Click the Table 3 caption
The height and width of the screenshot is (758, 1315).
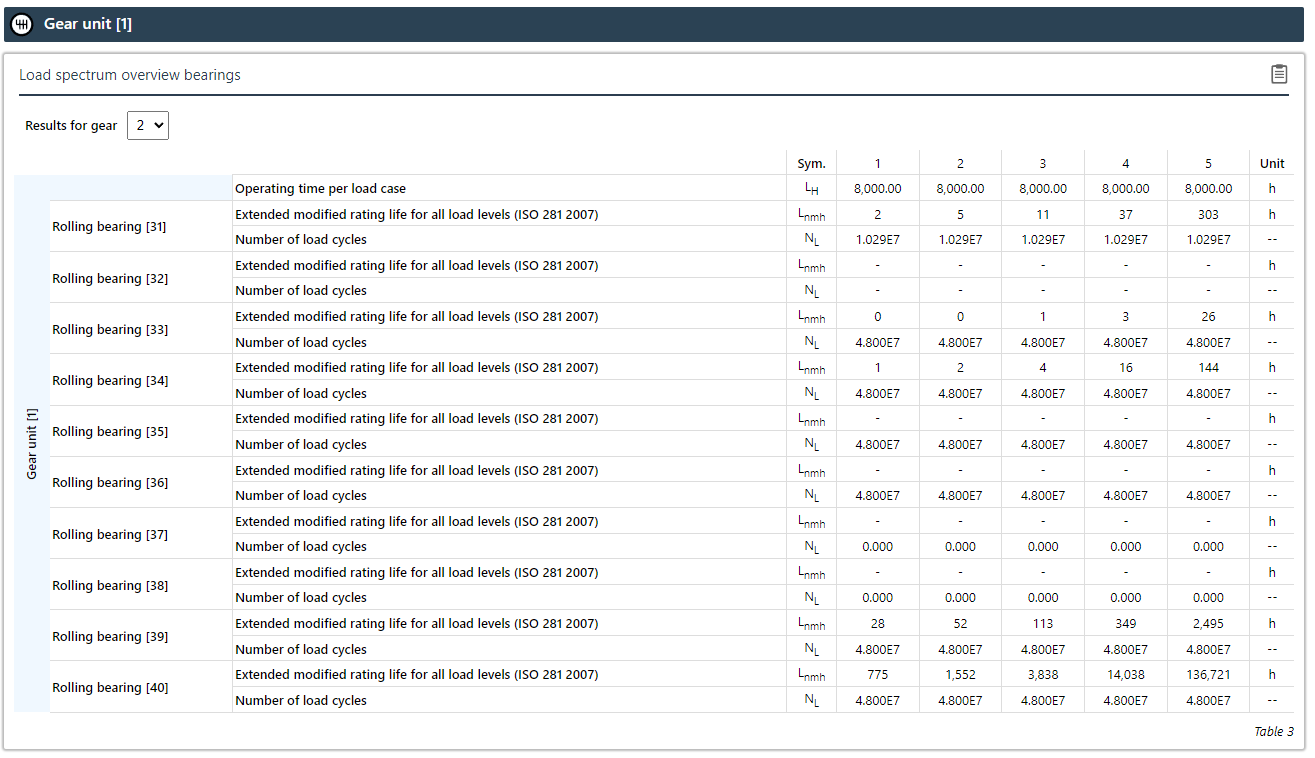[1274, 731]
